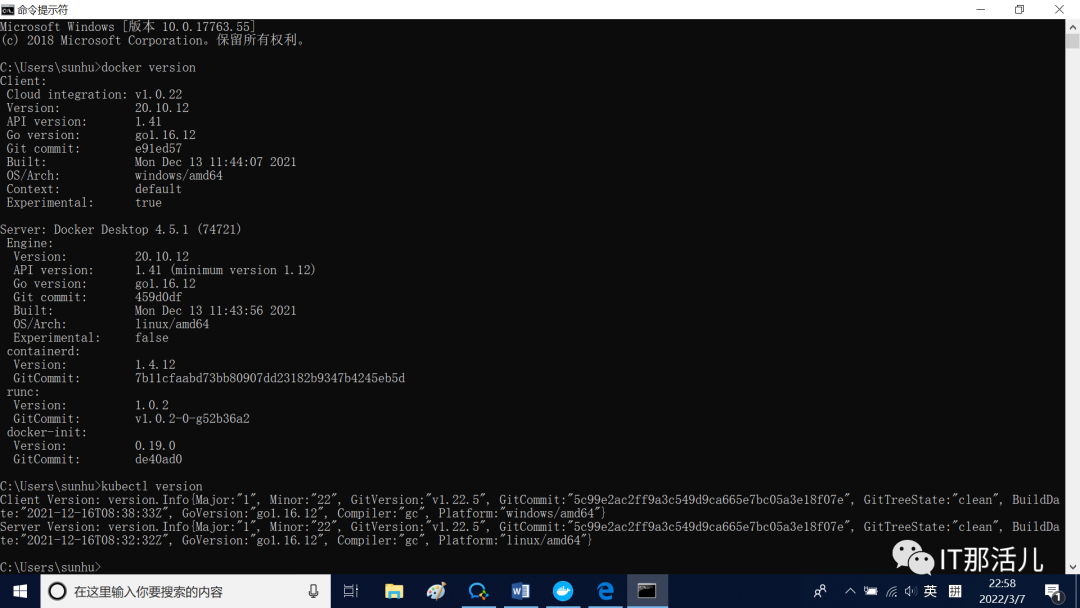Click 'Cloud integration: v1.0.22' line
This screenshot has height=608, width=1080.
(x=94, y=94)
